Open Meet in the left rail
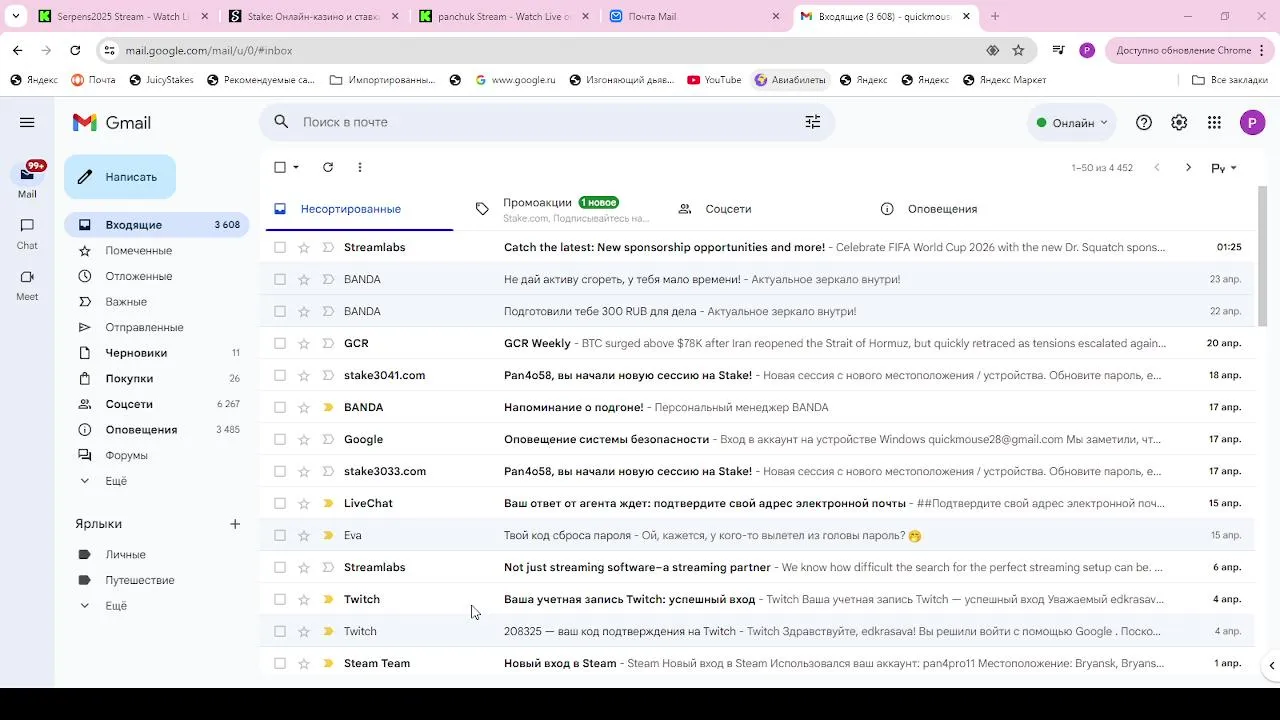Screen dimensions: 1280x720 click(27, 285)
